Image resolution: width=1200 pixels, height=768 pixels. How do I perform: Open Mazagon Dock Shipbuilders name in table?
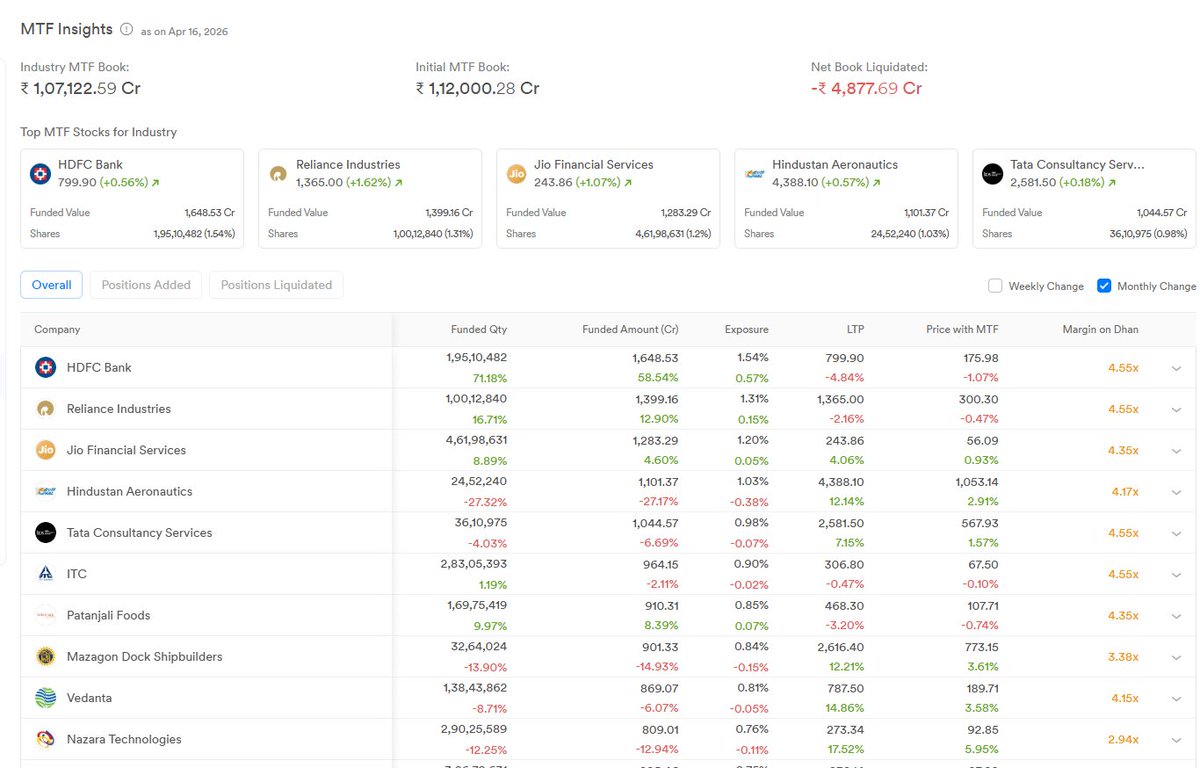tap(145, 657)
